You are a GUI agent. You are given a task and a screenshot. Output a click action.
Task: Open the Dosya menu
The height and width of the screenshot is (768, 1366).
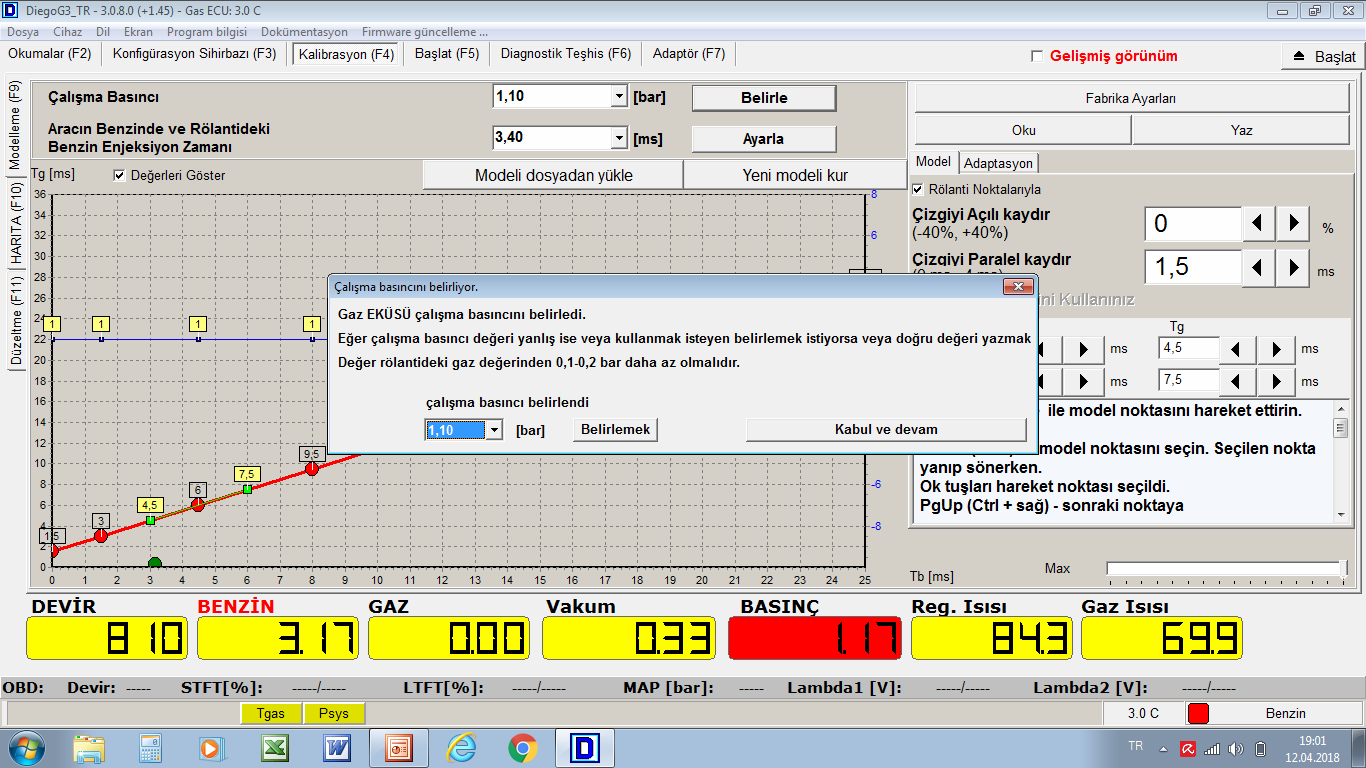pos(23,32)
